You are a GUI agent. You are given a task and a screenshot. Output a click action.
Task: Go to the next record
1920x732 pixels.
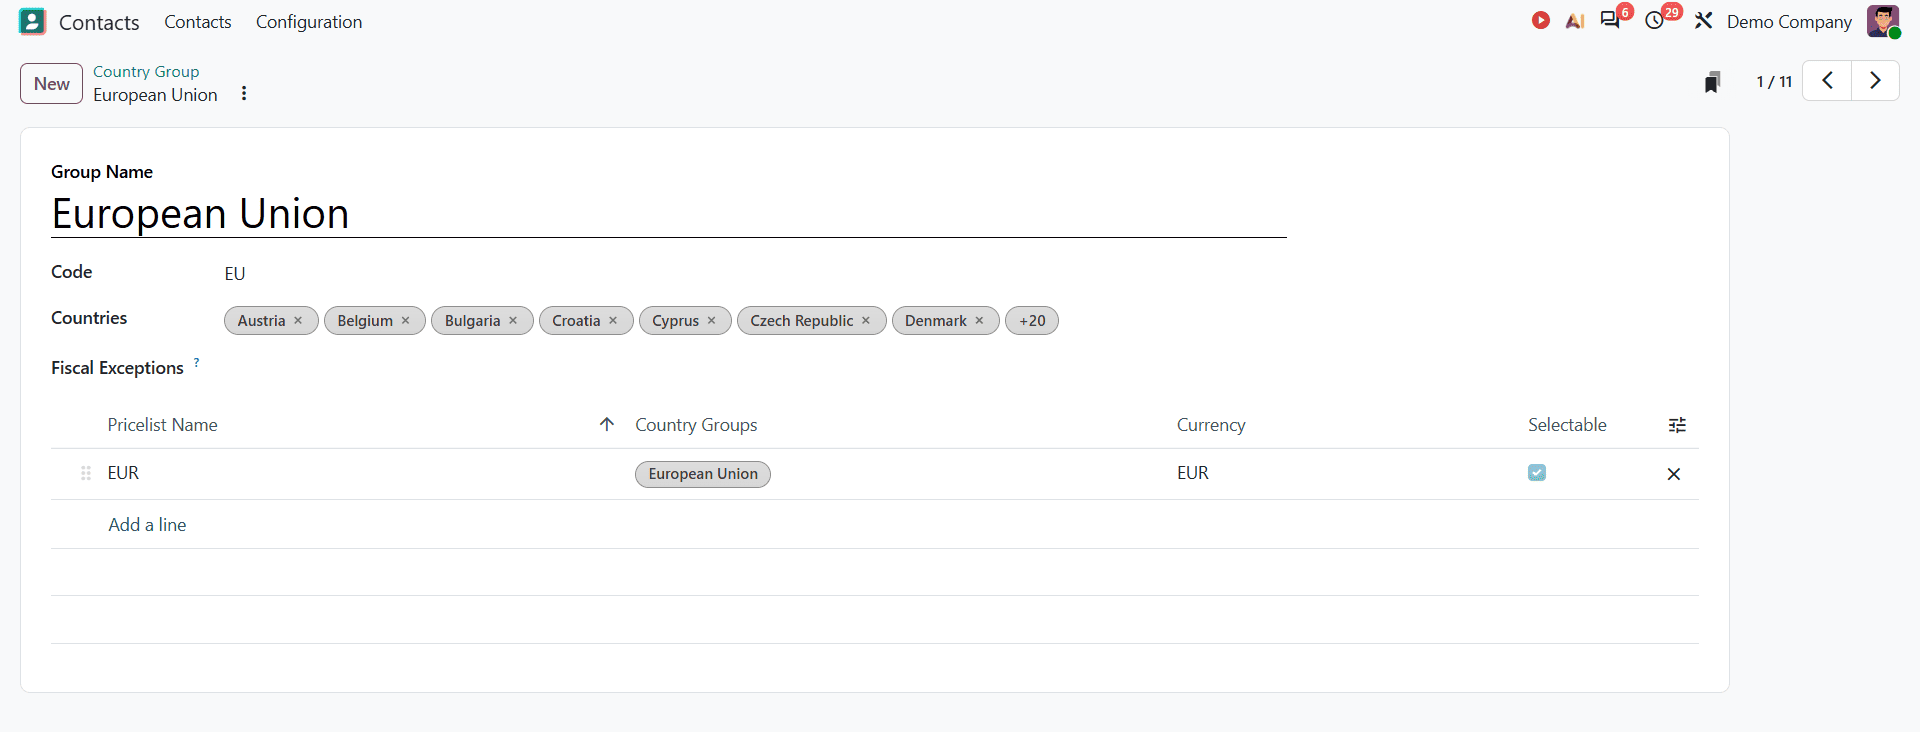pos(1875,81)
